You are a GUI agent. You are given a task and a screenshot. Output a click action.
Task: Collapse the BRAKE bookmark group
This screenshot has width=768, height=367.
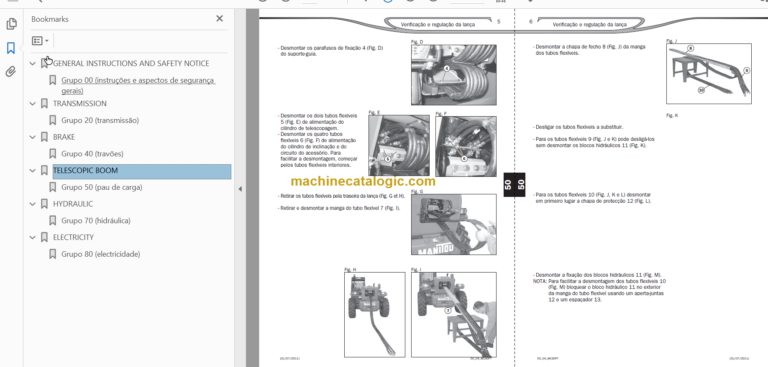33,137
